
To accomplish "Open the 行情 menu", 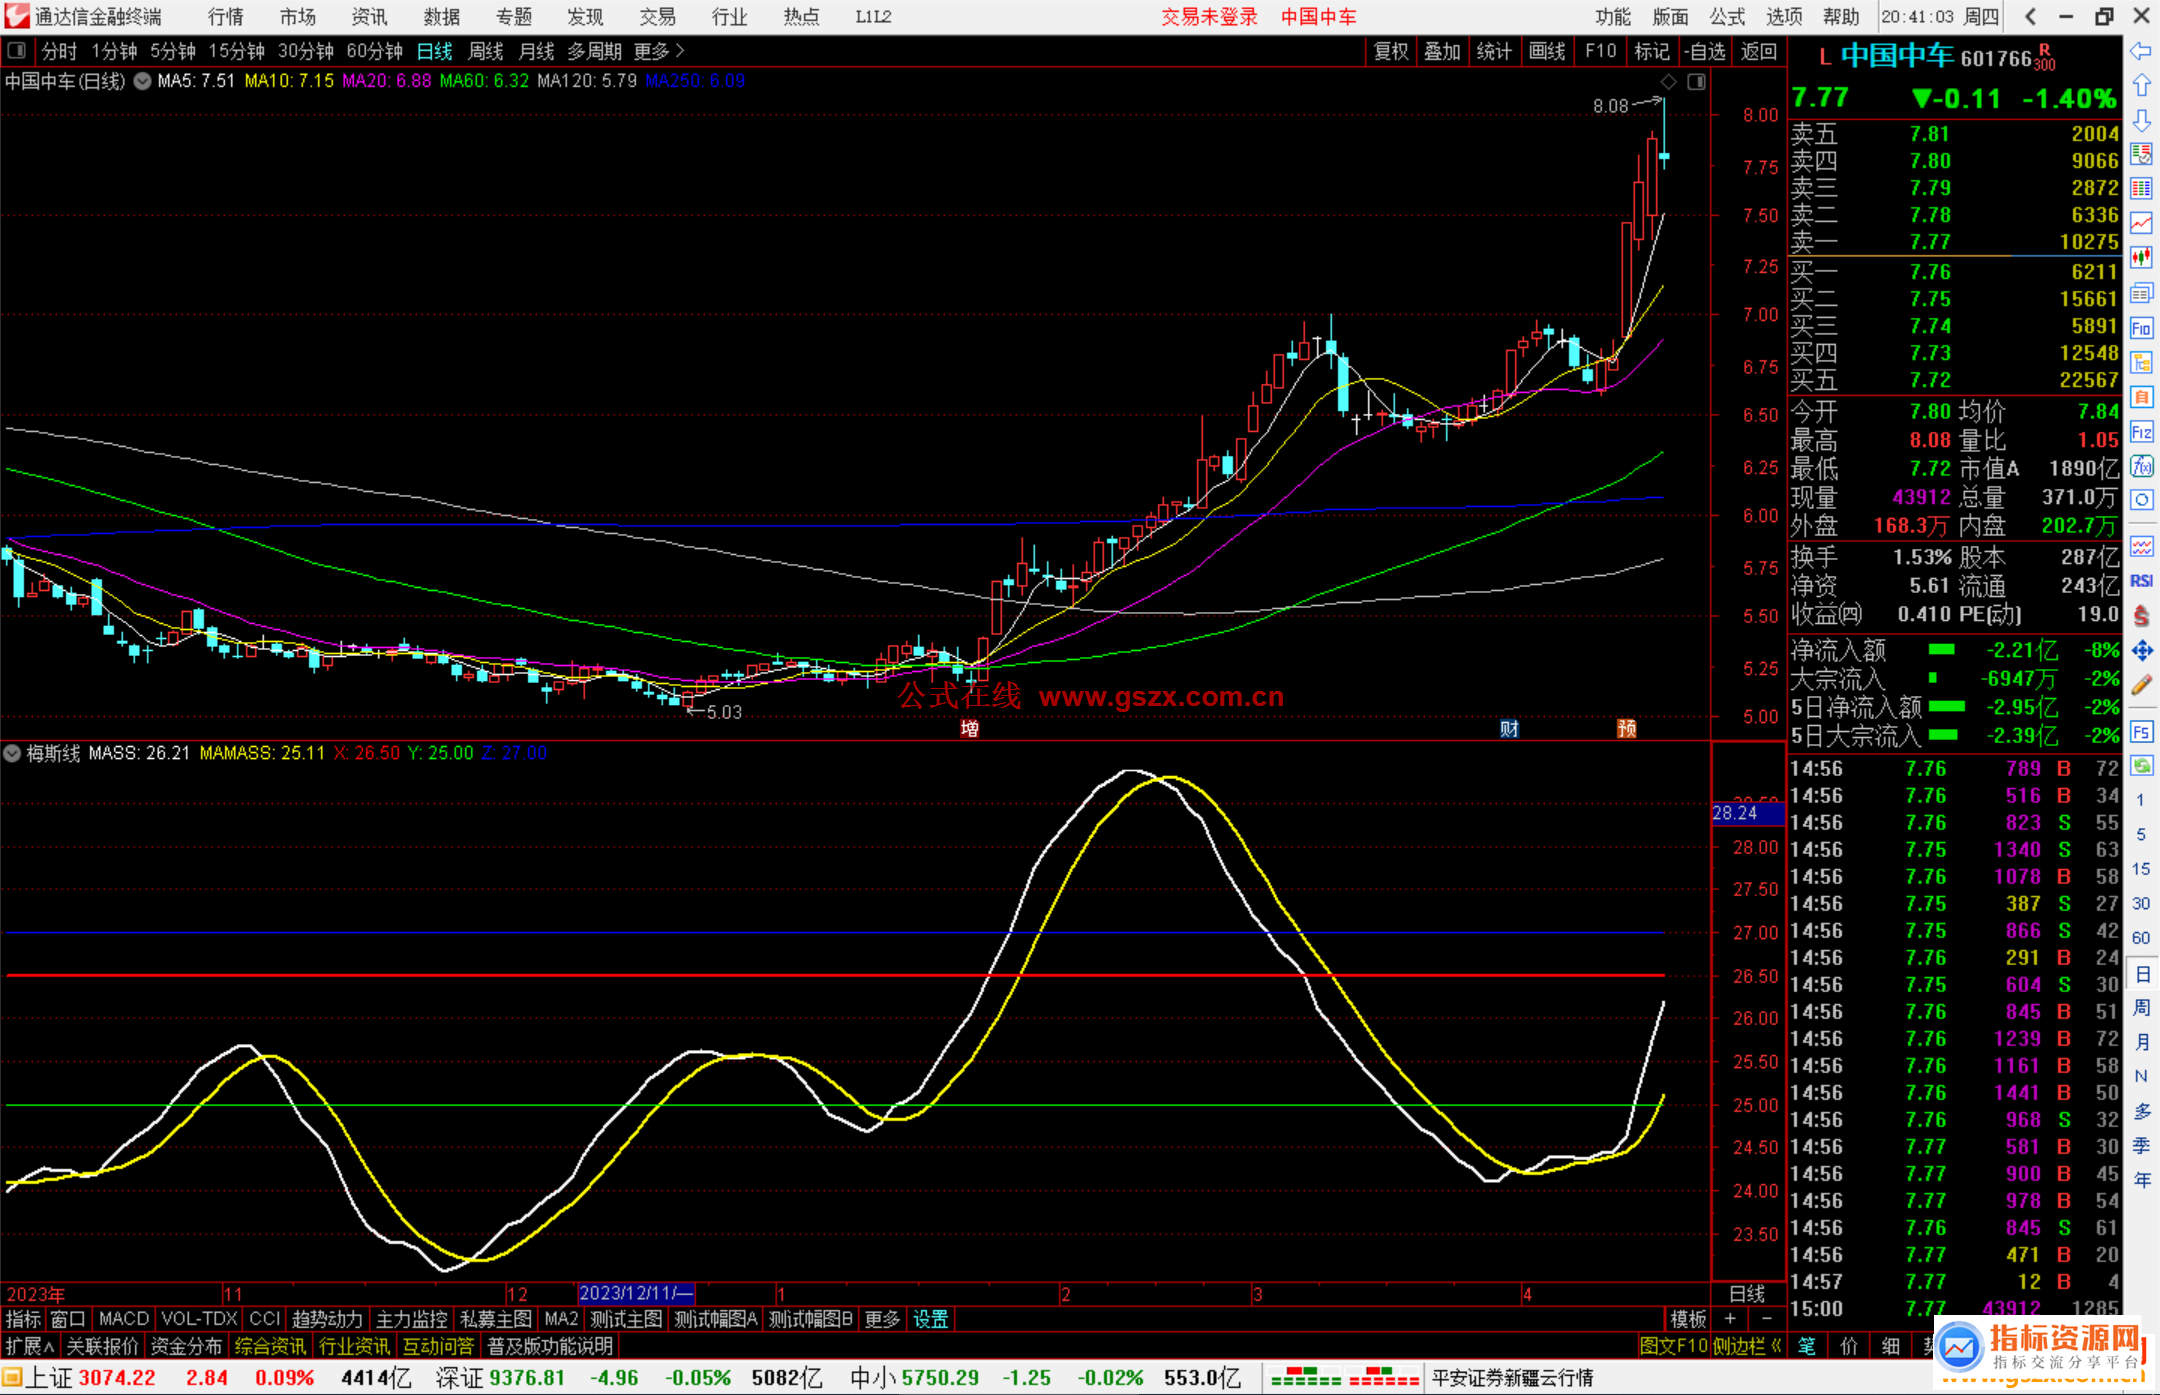I will [x=226, y=17].
